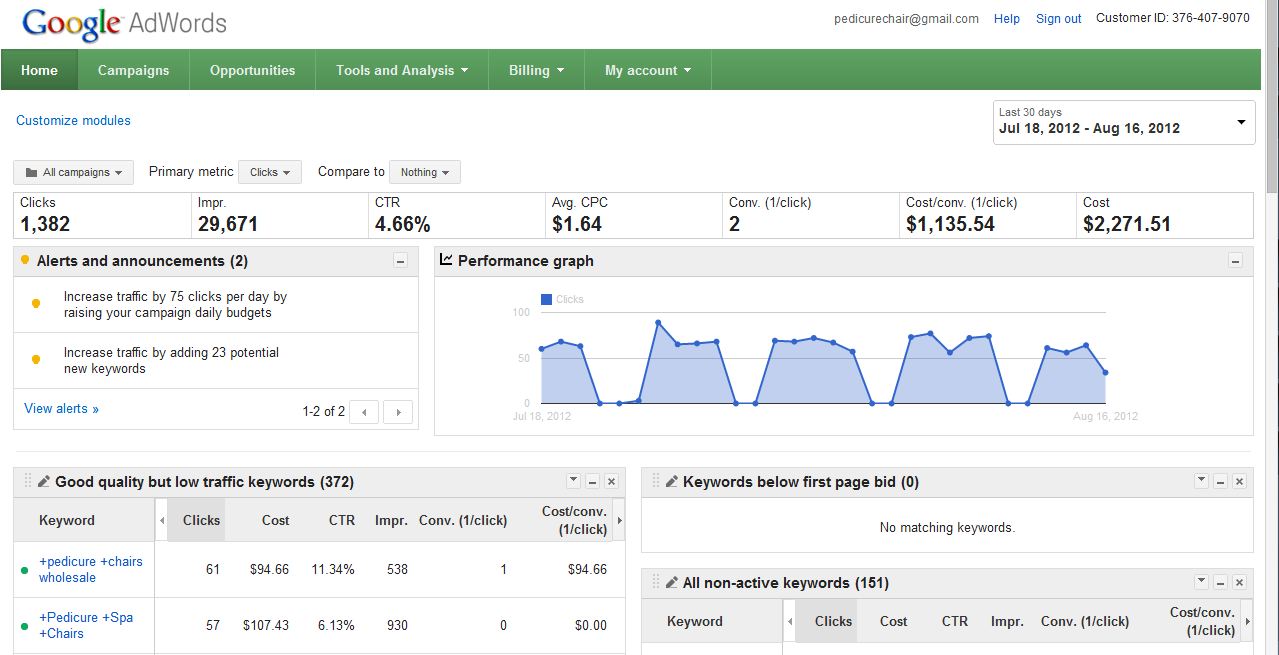The image size is (1279, 655).
Task: Sort Good quality table by Clicks column
Action: tap(201, 520)
